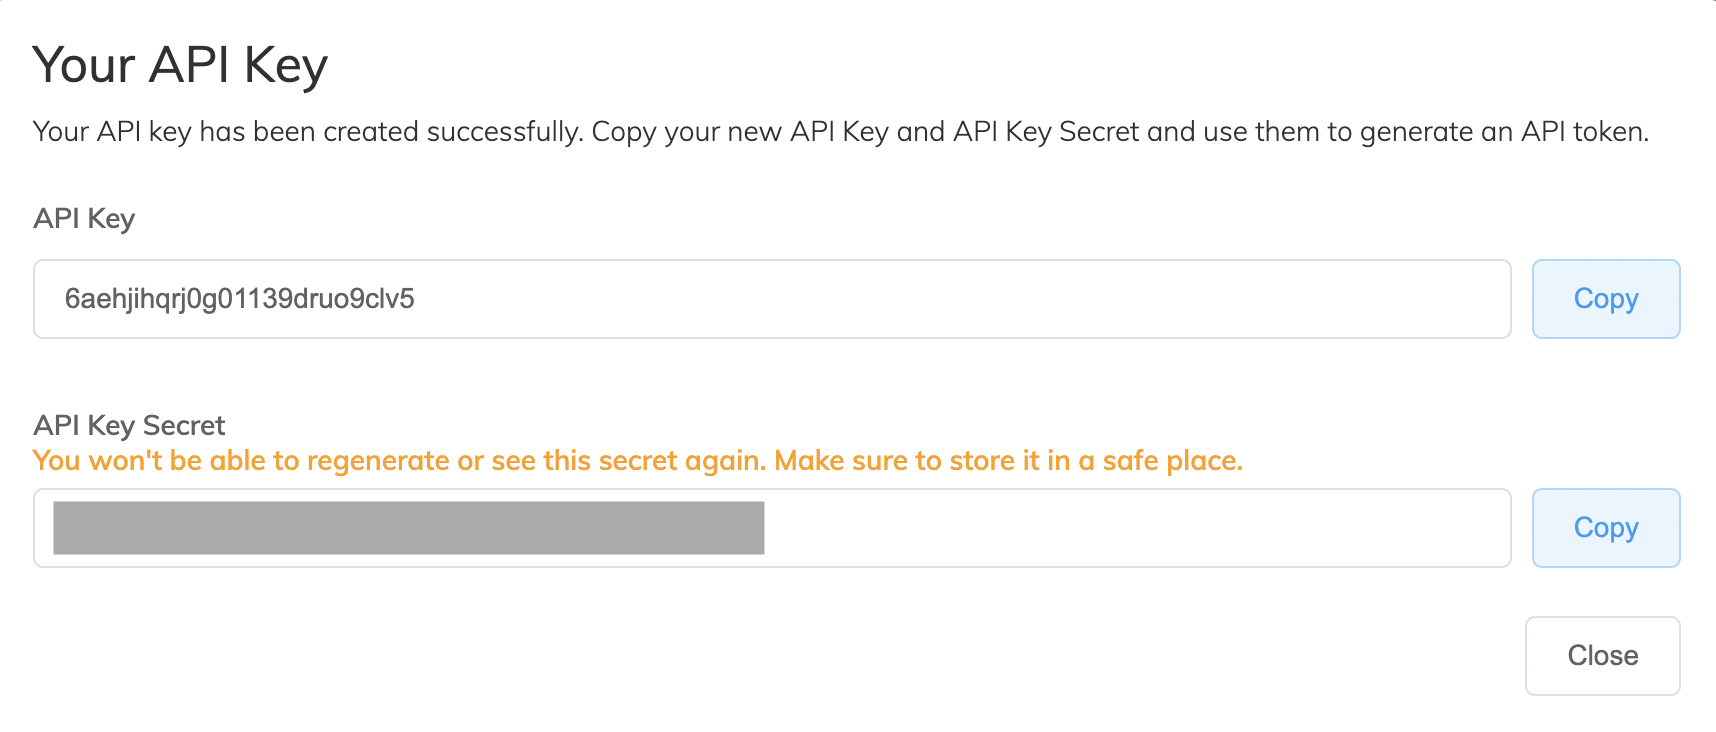This screenshot has height=732, width=1716.
Task: Click the Copy button beside the secret
Action: coord(1605,527)
